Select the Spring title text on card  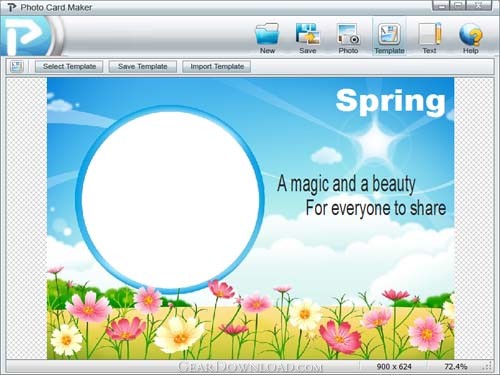[x=390, y=102]
